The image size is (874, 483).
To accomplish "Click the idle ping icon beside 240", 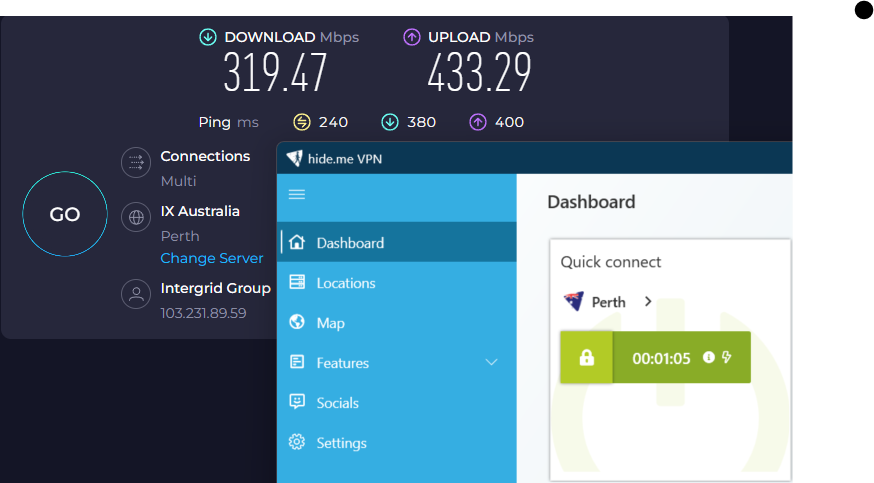I will 302,122.
